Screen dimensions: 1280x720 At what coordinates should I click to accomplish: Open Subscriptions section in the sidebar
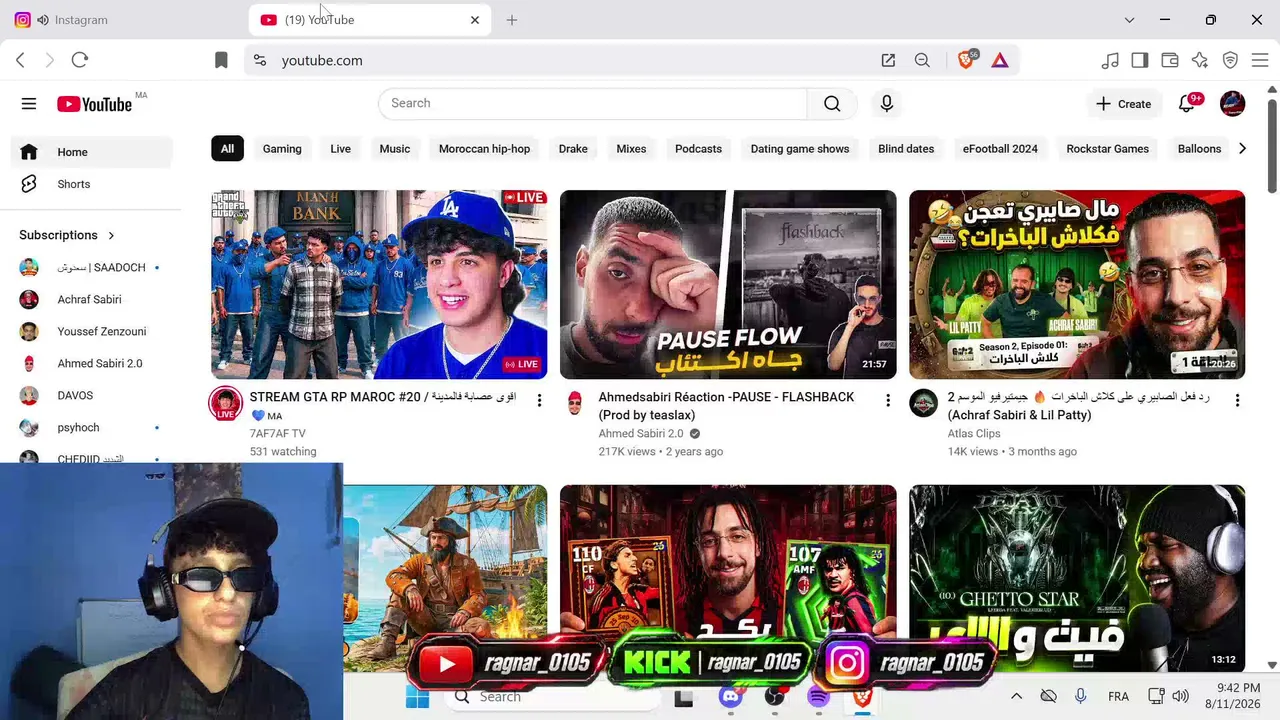click(x=67, y=235)
